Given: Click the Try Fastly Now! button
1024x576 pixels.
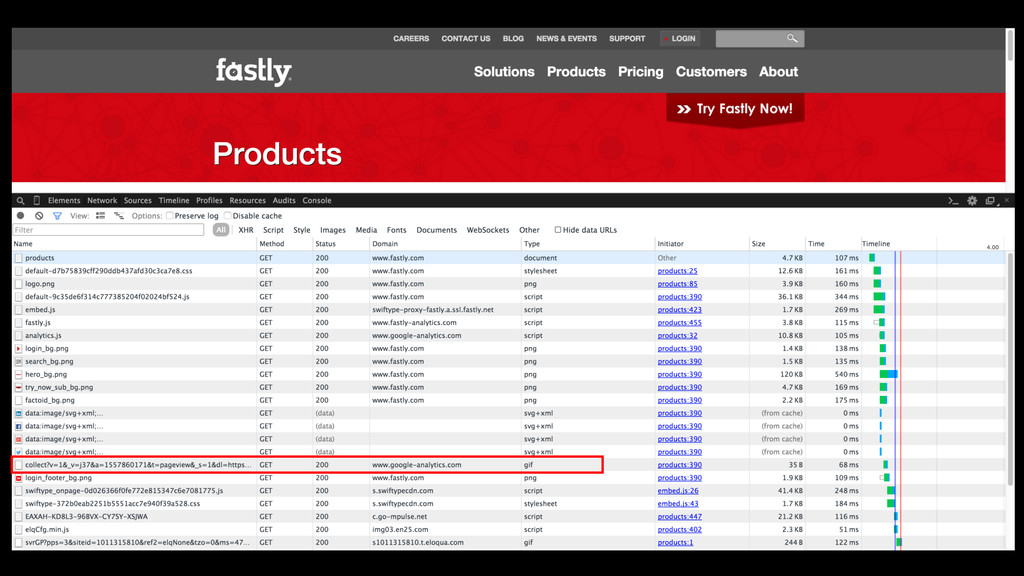Looking at the screenshot, I should [735, 108].
